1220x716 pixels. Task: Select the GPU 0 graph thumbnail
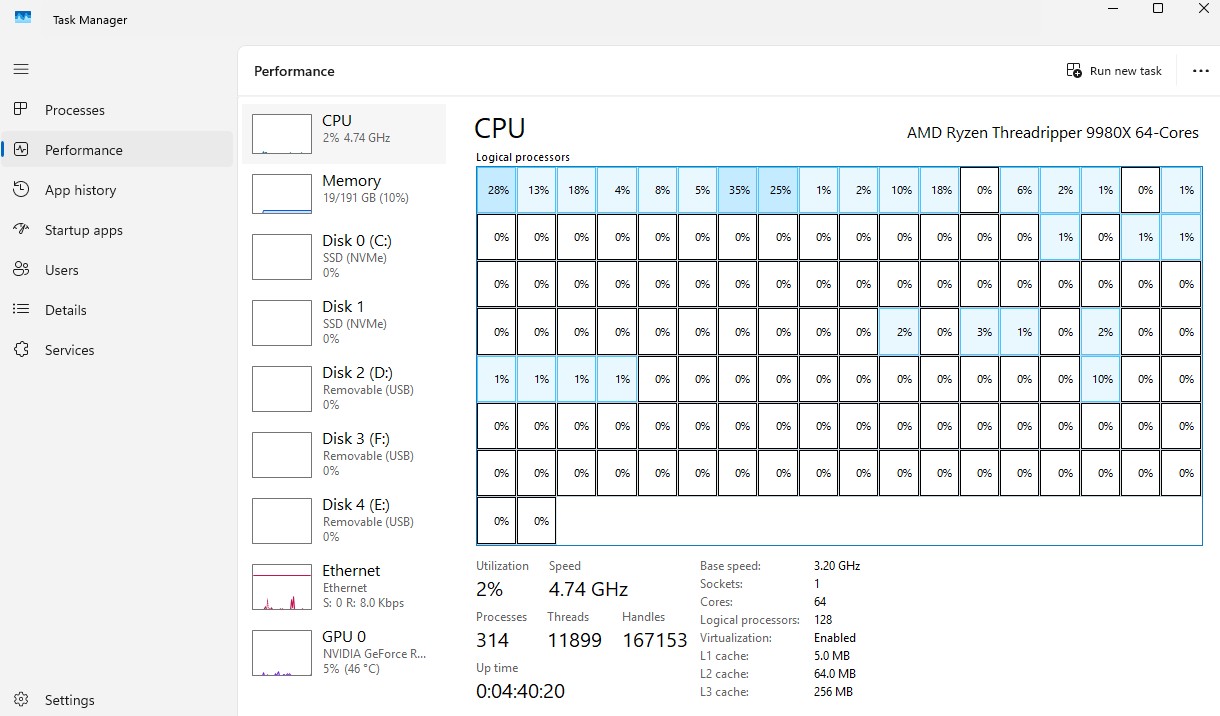pos(281,653)
